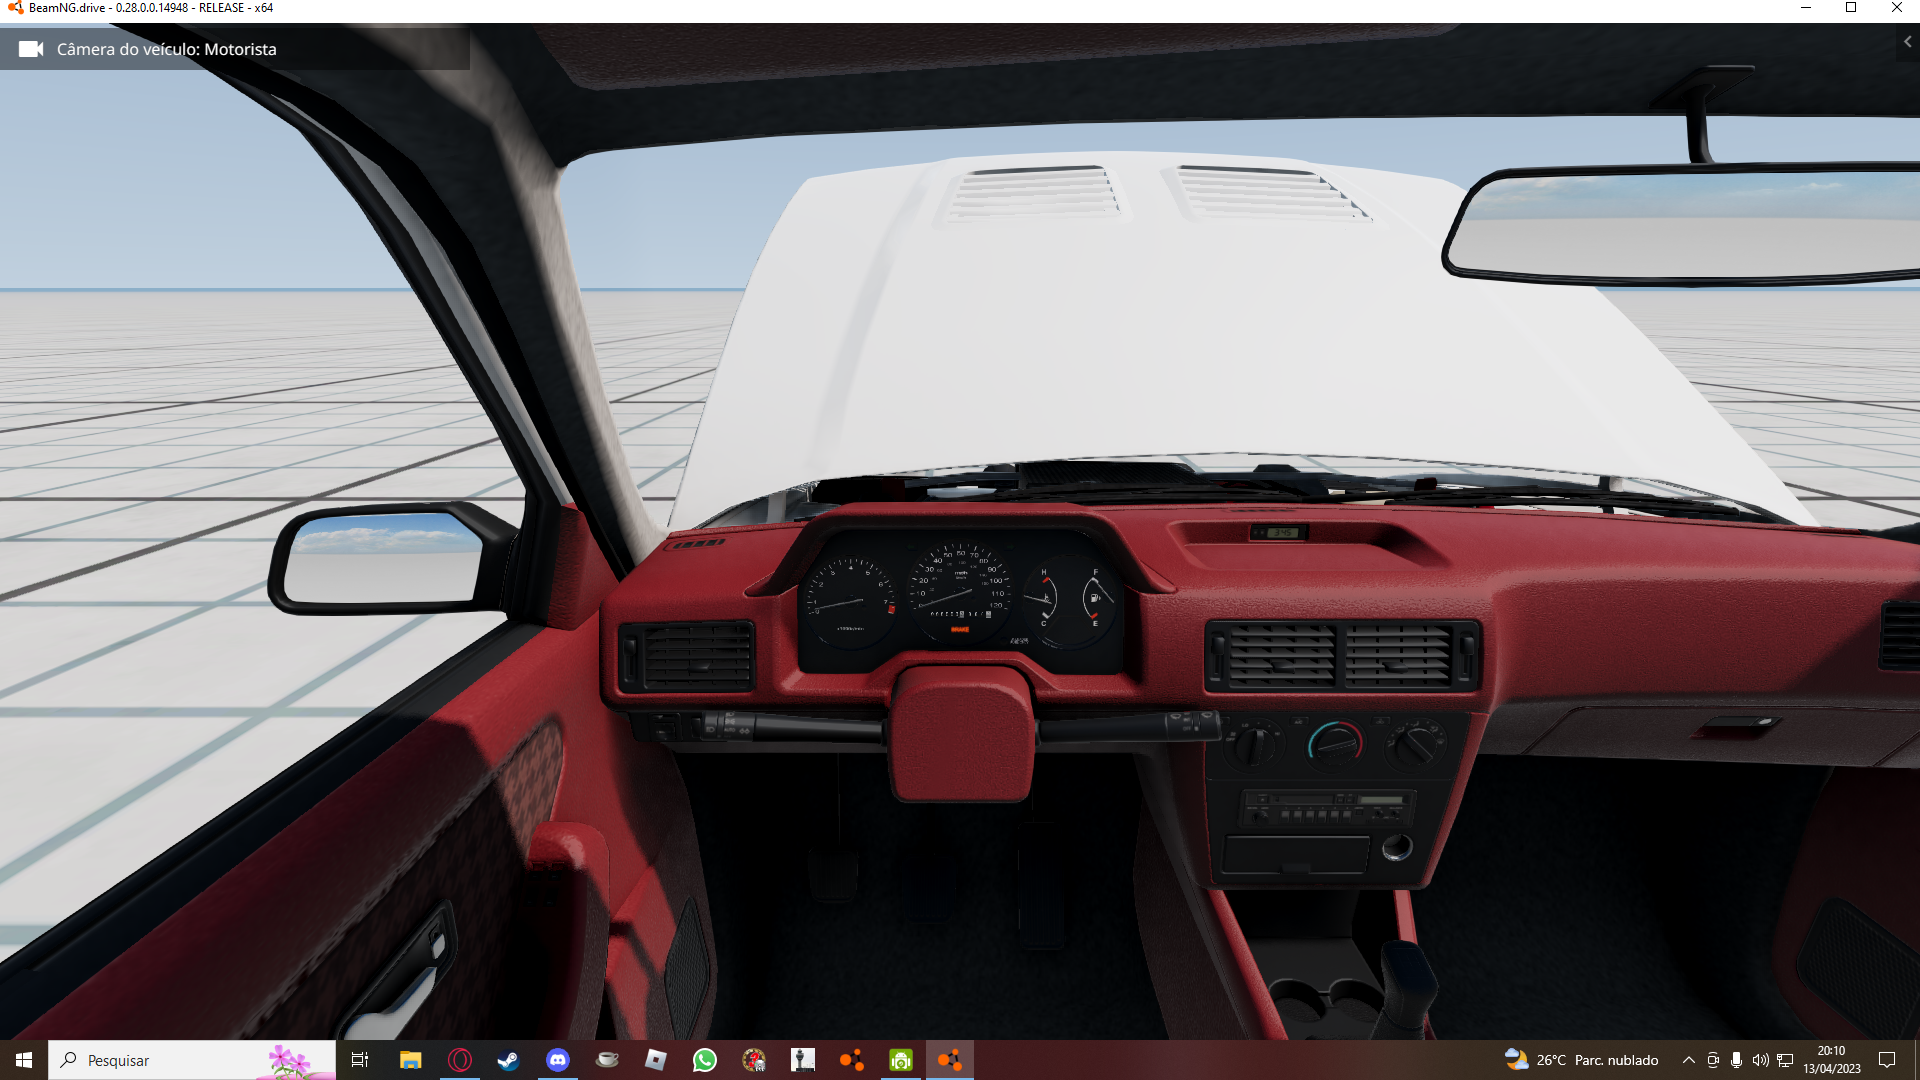Switch to the Opera GX browser

(x=460, y=1060)
